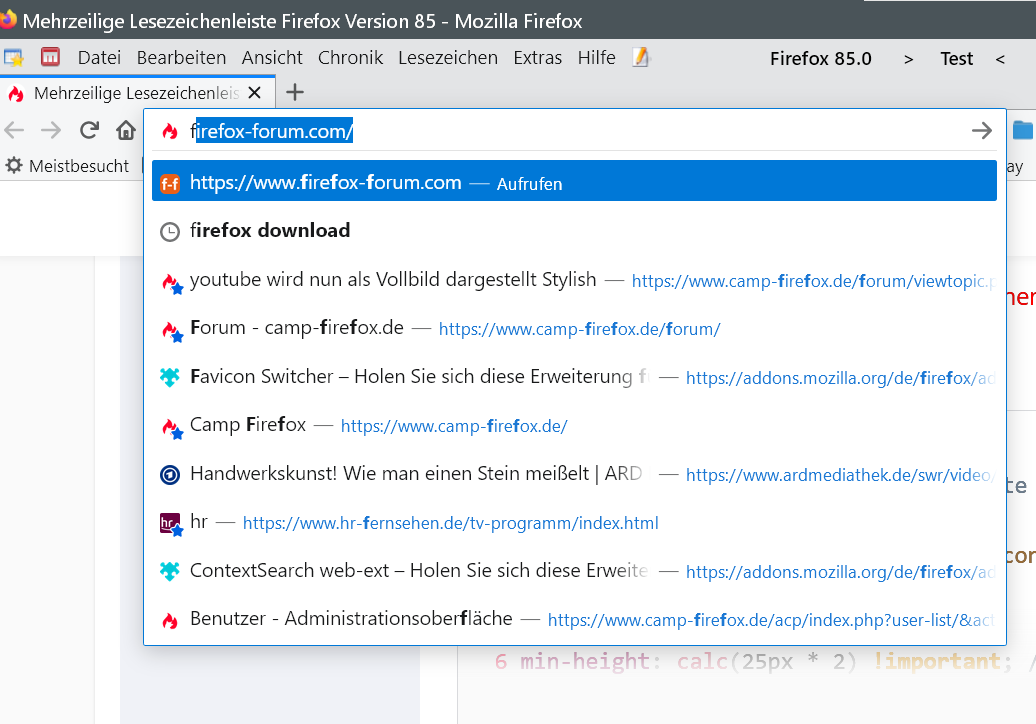Open the Extras menu
Viewport: 1036px width, 724px height.
537,58
